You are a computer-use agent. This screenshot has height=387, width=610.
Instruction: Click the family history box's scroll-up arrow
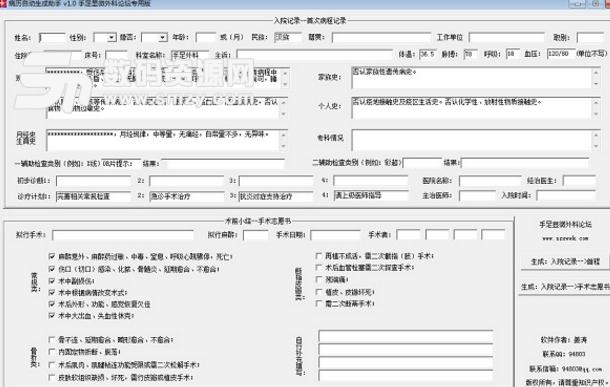(x=596, y=72)
